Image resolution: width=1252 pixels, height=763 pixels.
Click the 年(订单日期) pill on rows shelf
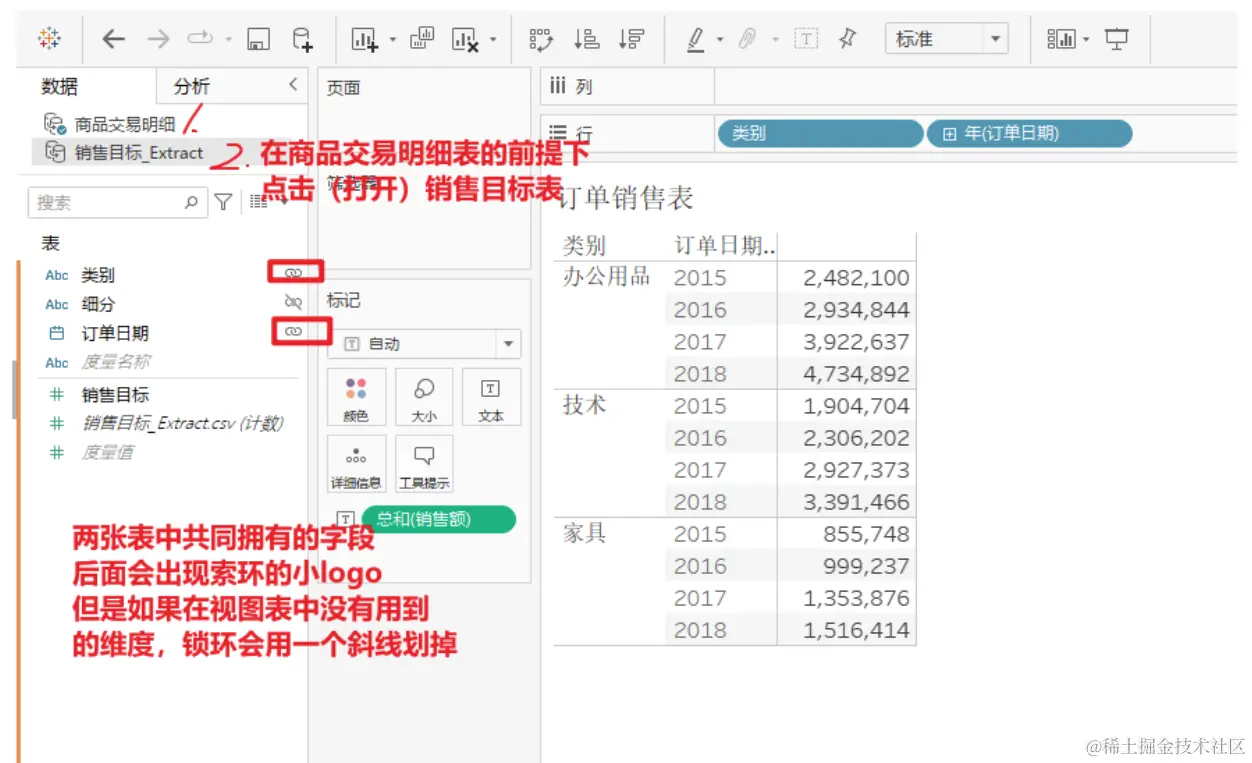[x=1029, y=133]
